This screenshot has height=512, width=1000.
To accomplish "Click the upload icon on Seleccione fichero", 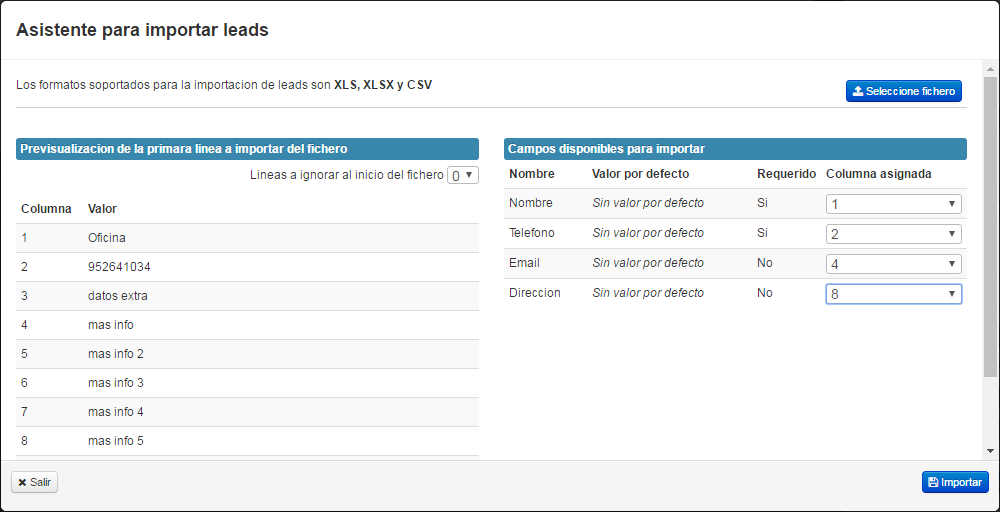I will (858, 91).
